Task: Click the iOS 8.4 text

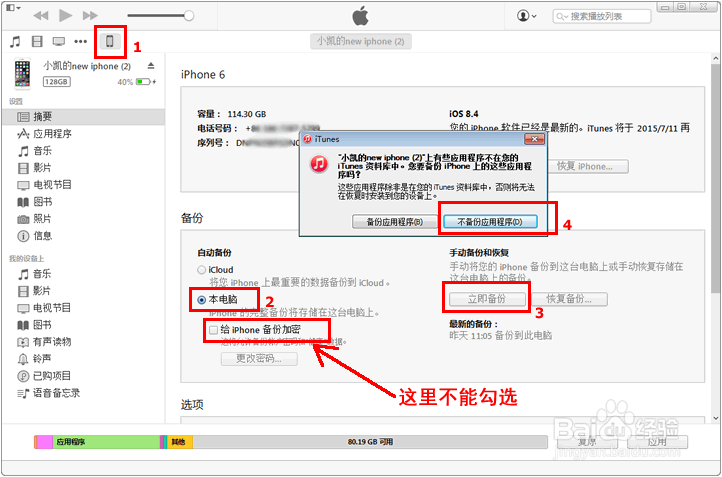Action: (464, 114)
